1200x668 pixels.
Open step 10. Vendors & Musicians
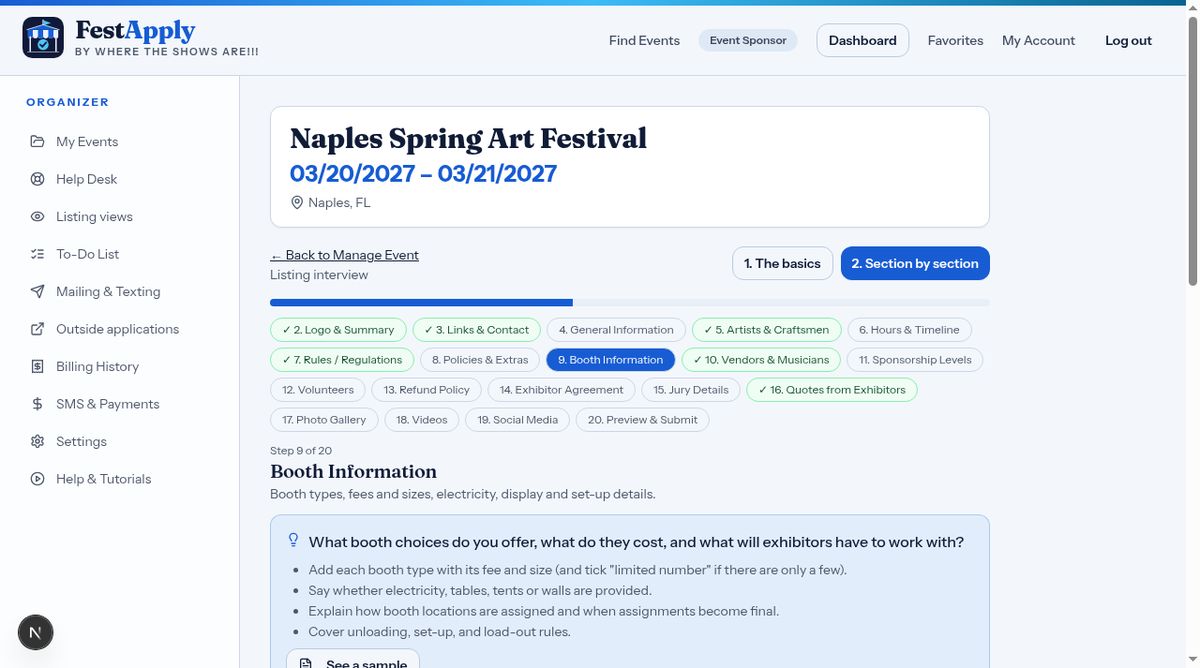[761, 360]
